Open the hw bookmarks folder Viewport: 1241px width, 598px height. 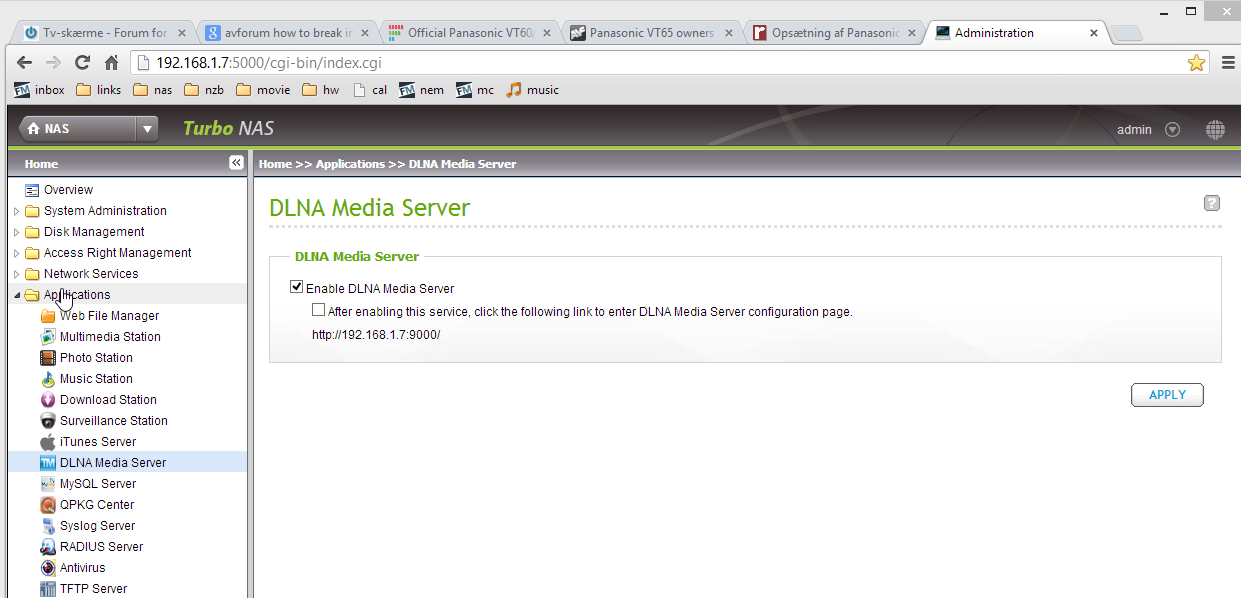[321, 90]
